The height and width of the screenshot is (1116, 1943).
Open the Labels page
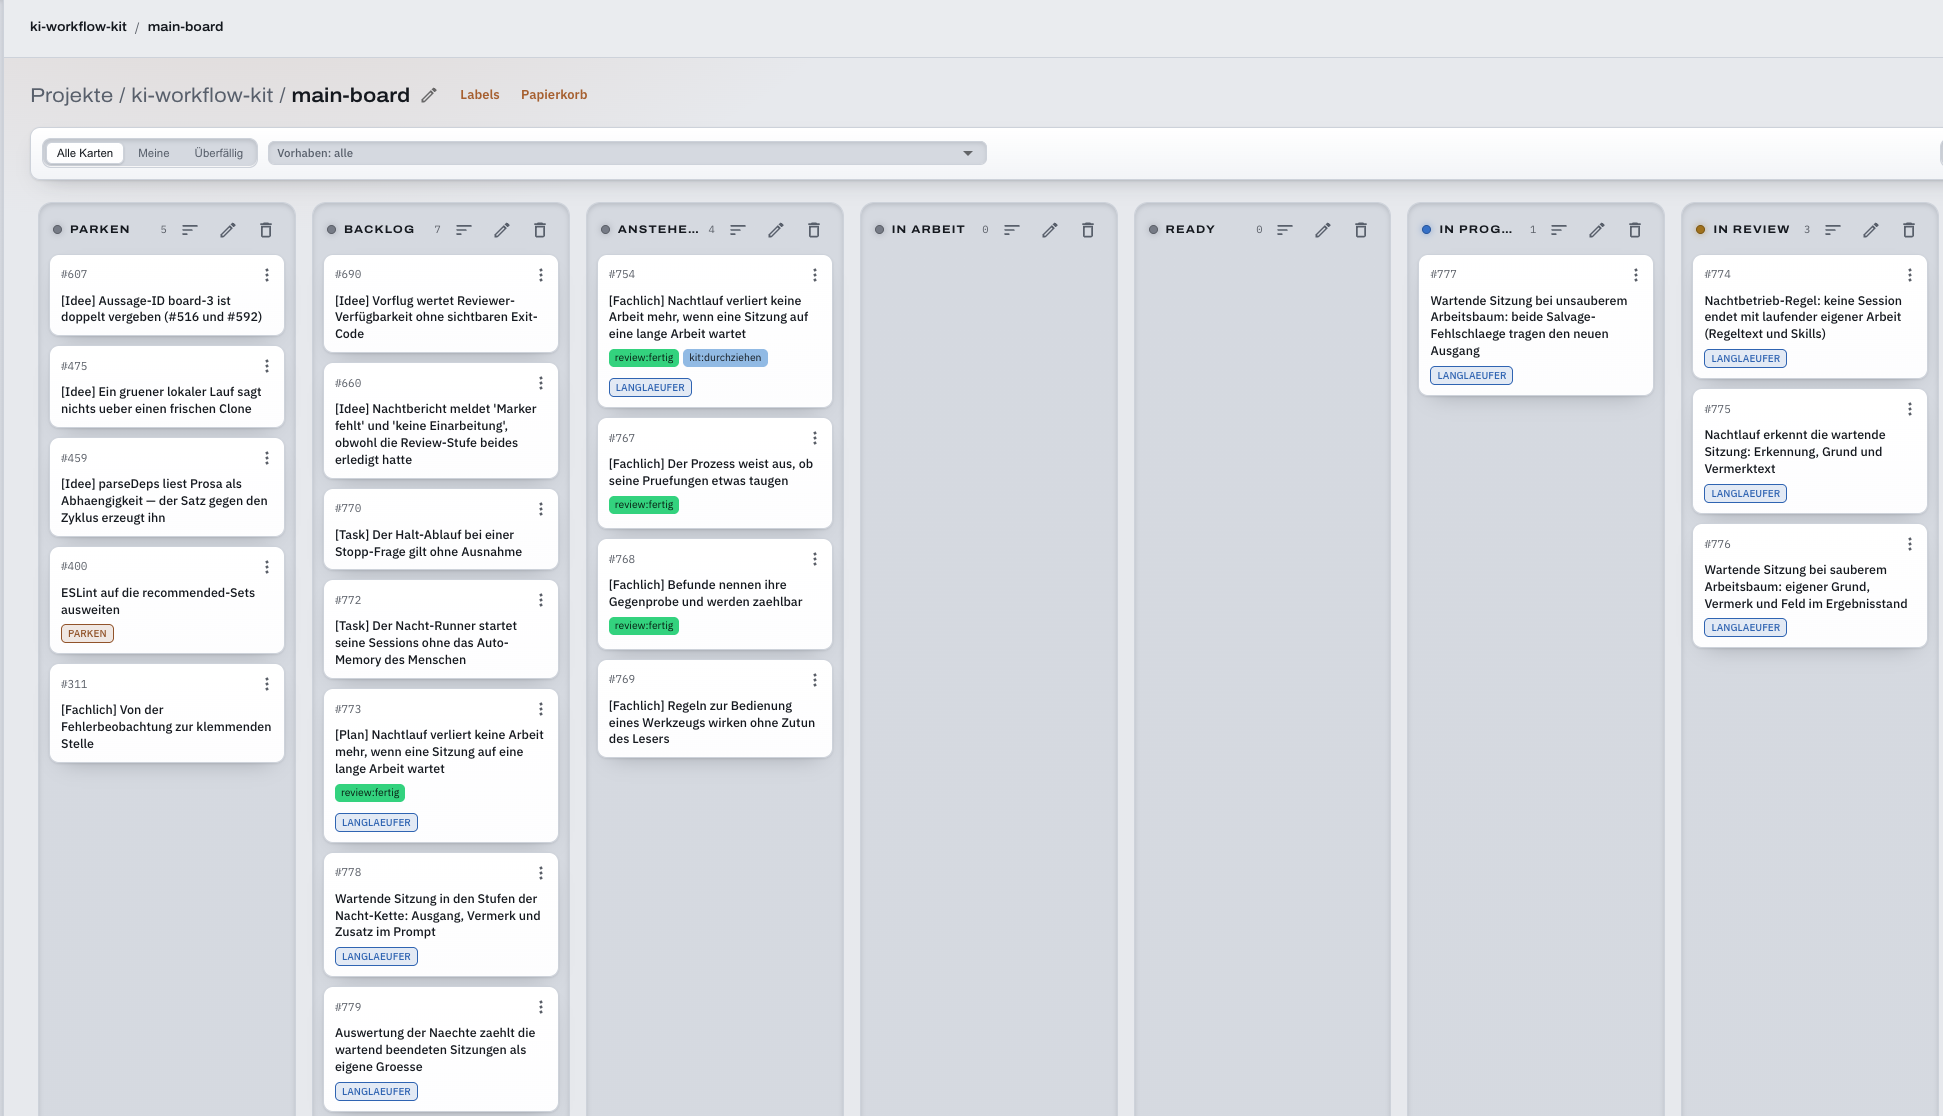coord(480,95)
